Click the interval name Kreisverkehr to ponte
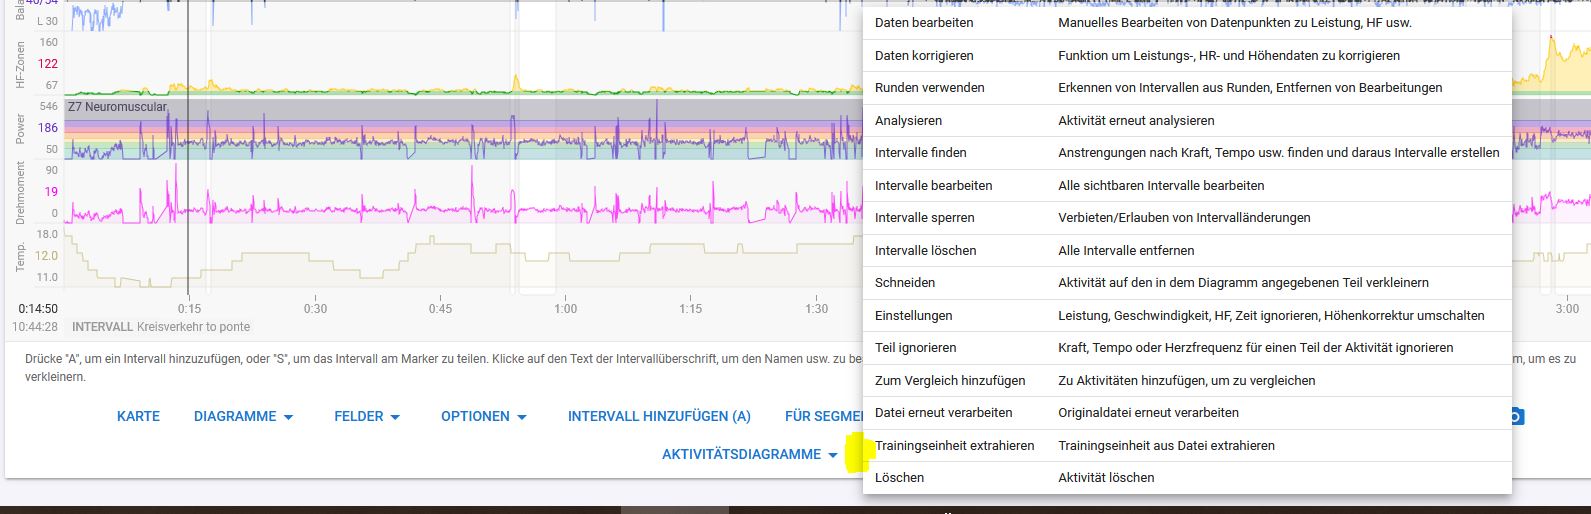This screenshot has height=514, width=1591. [193, 327]
